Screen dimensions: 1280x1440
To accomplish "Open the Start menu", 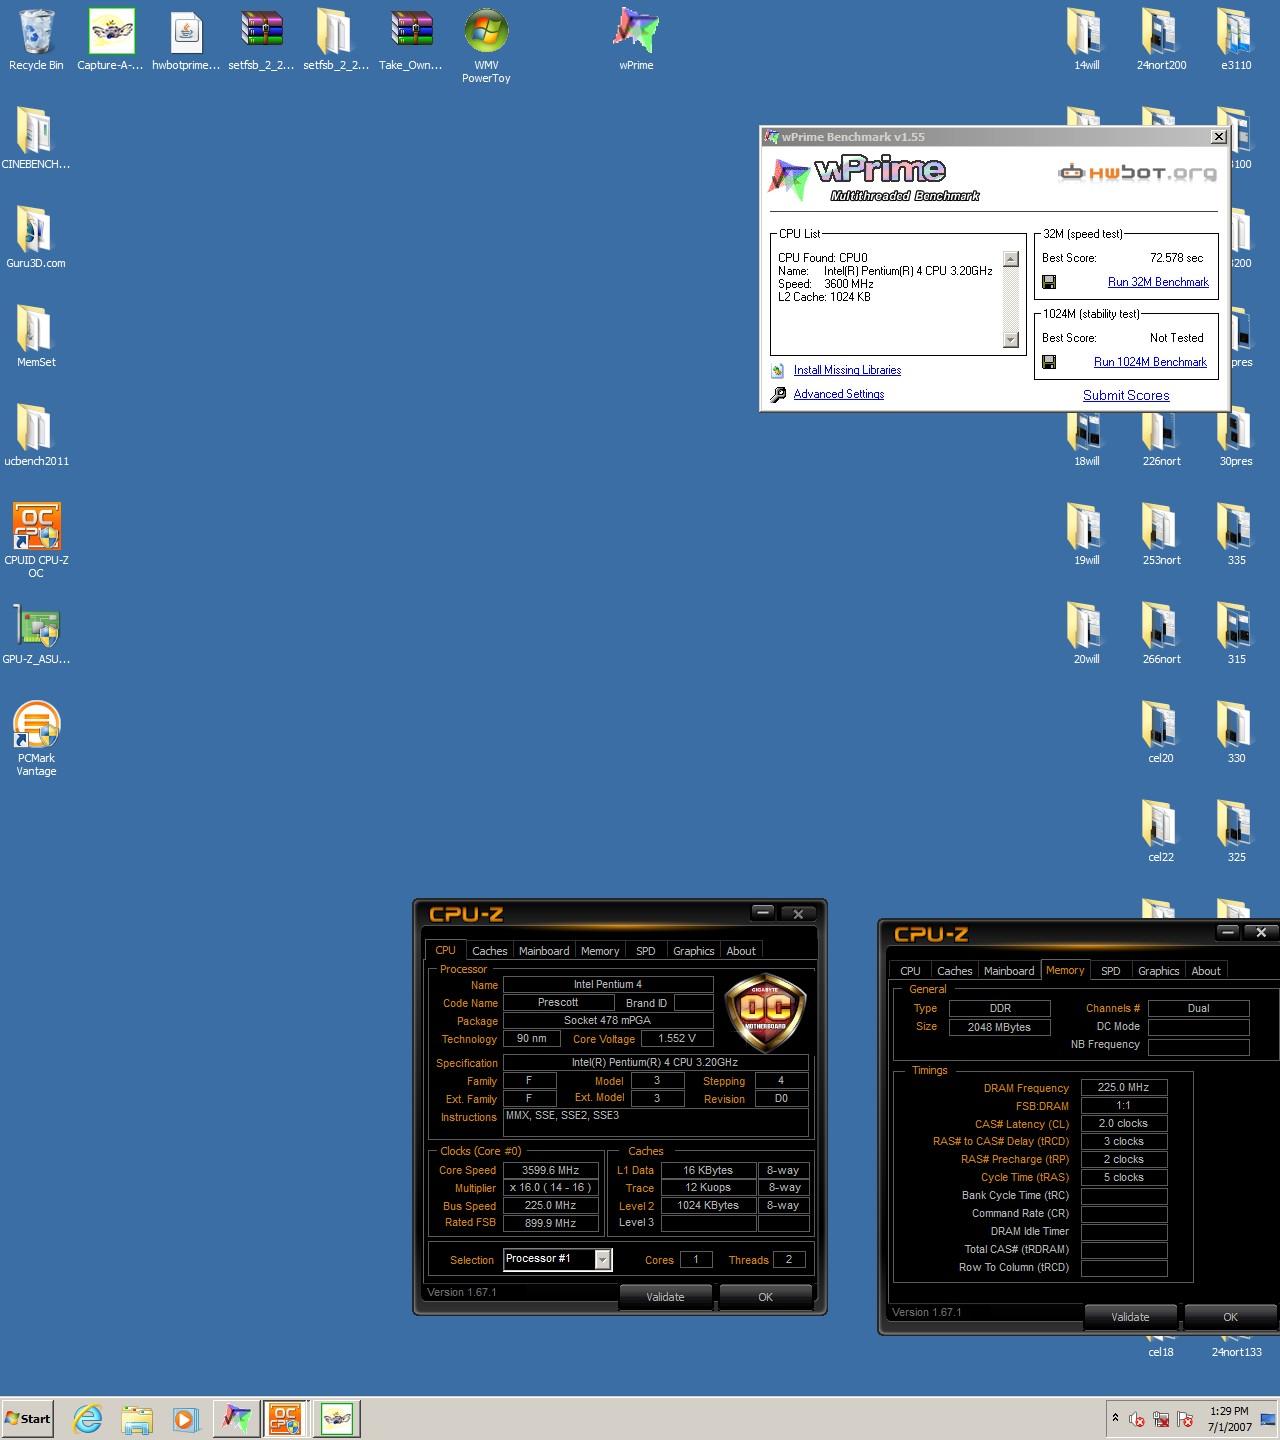I will (27, 1418).
